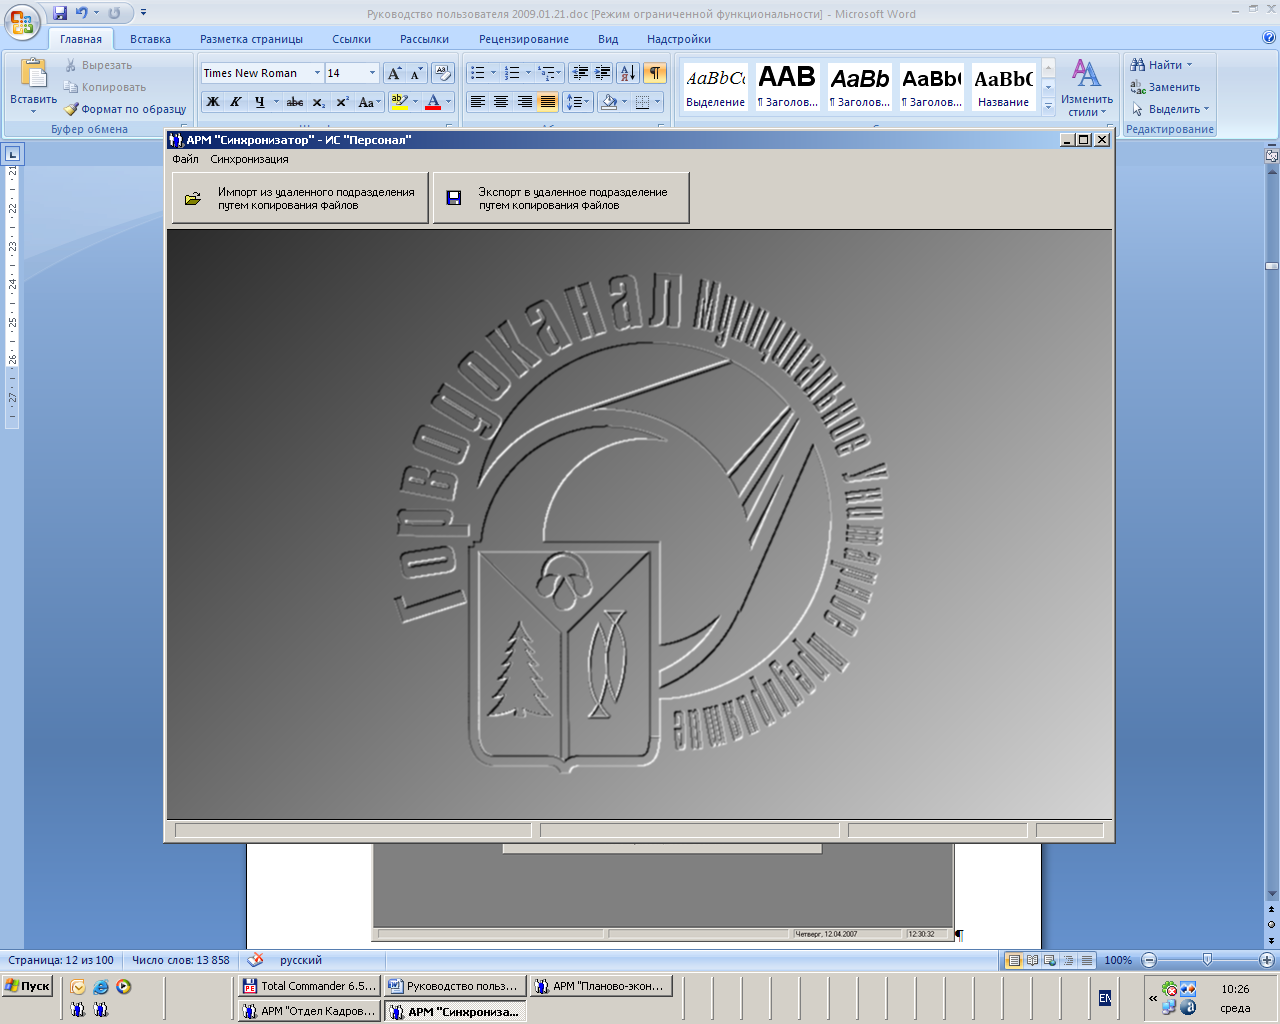Toggle underline Ч formatting
Image resolution: width=1280 pixels, height=1024 pixels.
pyautogui.click(x=259, y=102)
